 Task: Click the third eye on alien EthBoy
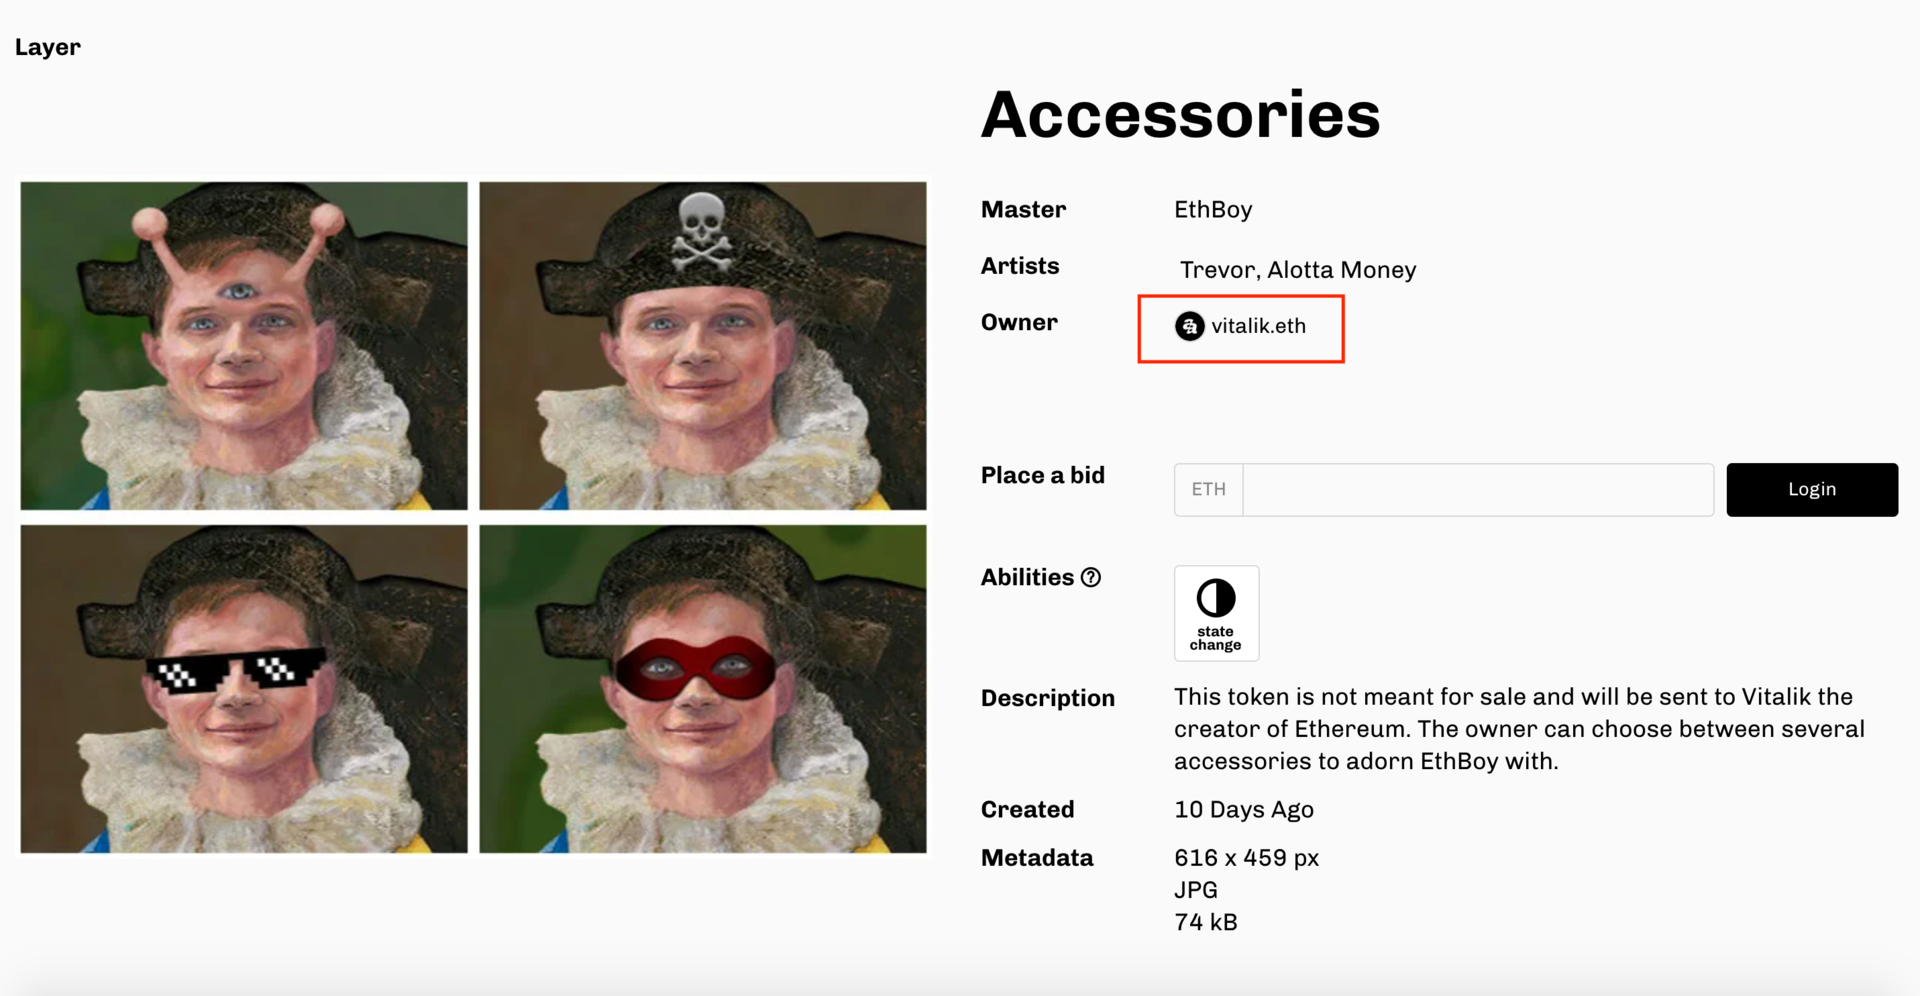(x=238, y=292)
